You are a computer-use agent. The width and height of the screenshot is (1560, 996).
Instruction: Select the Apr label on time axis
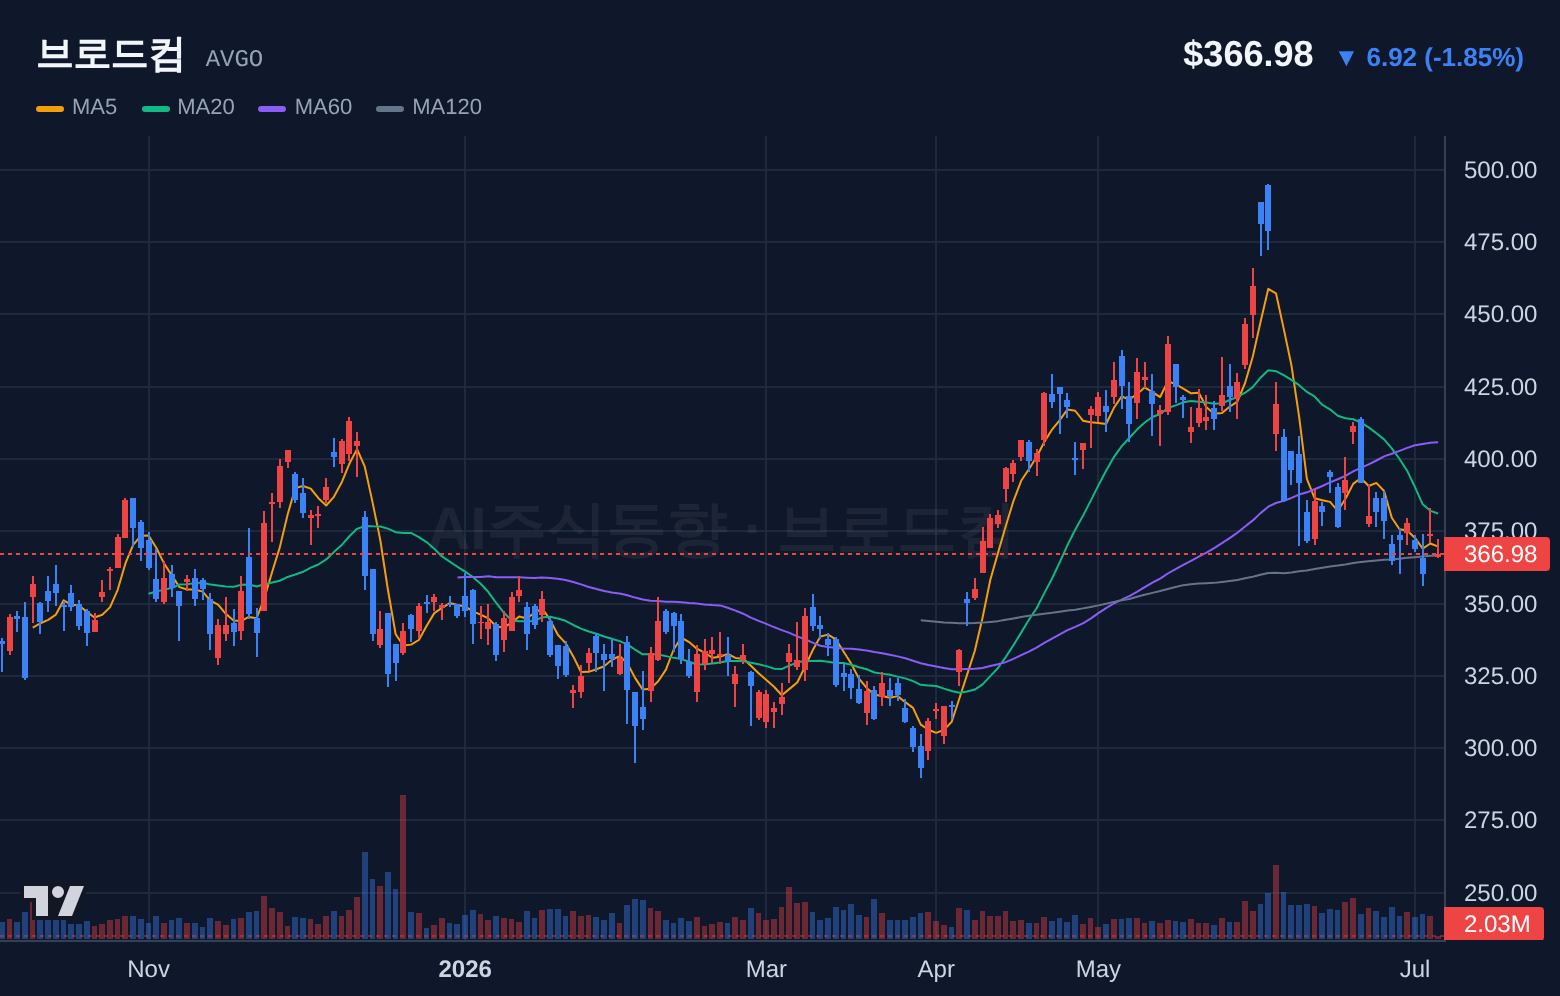pos(936,969)
